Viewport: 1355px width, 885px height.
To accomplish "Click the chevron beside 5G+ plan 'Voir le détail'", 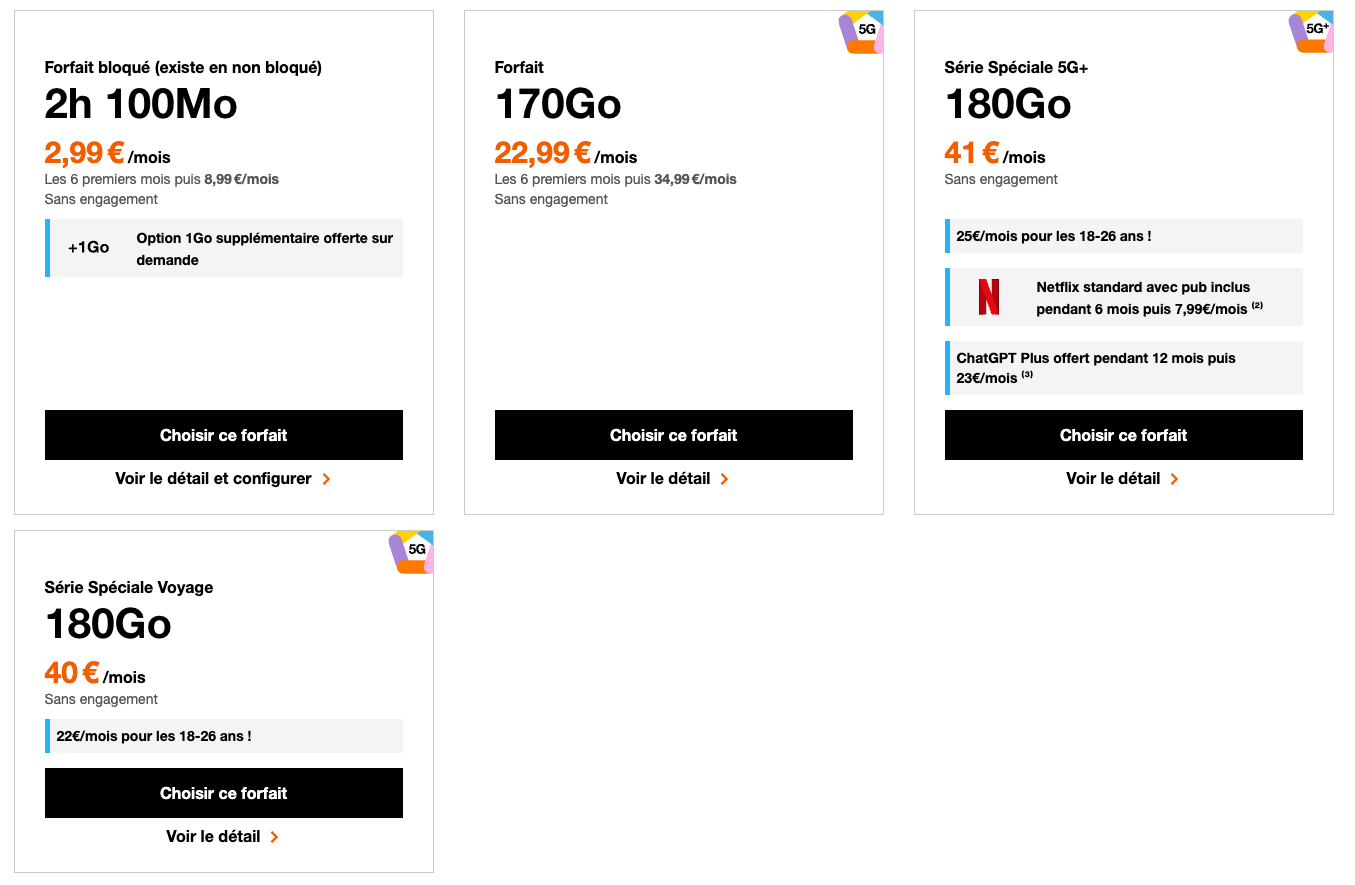I will [x=1174, y=479].
